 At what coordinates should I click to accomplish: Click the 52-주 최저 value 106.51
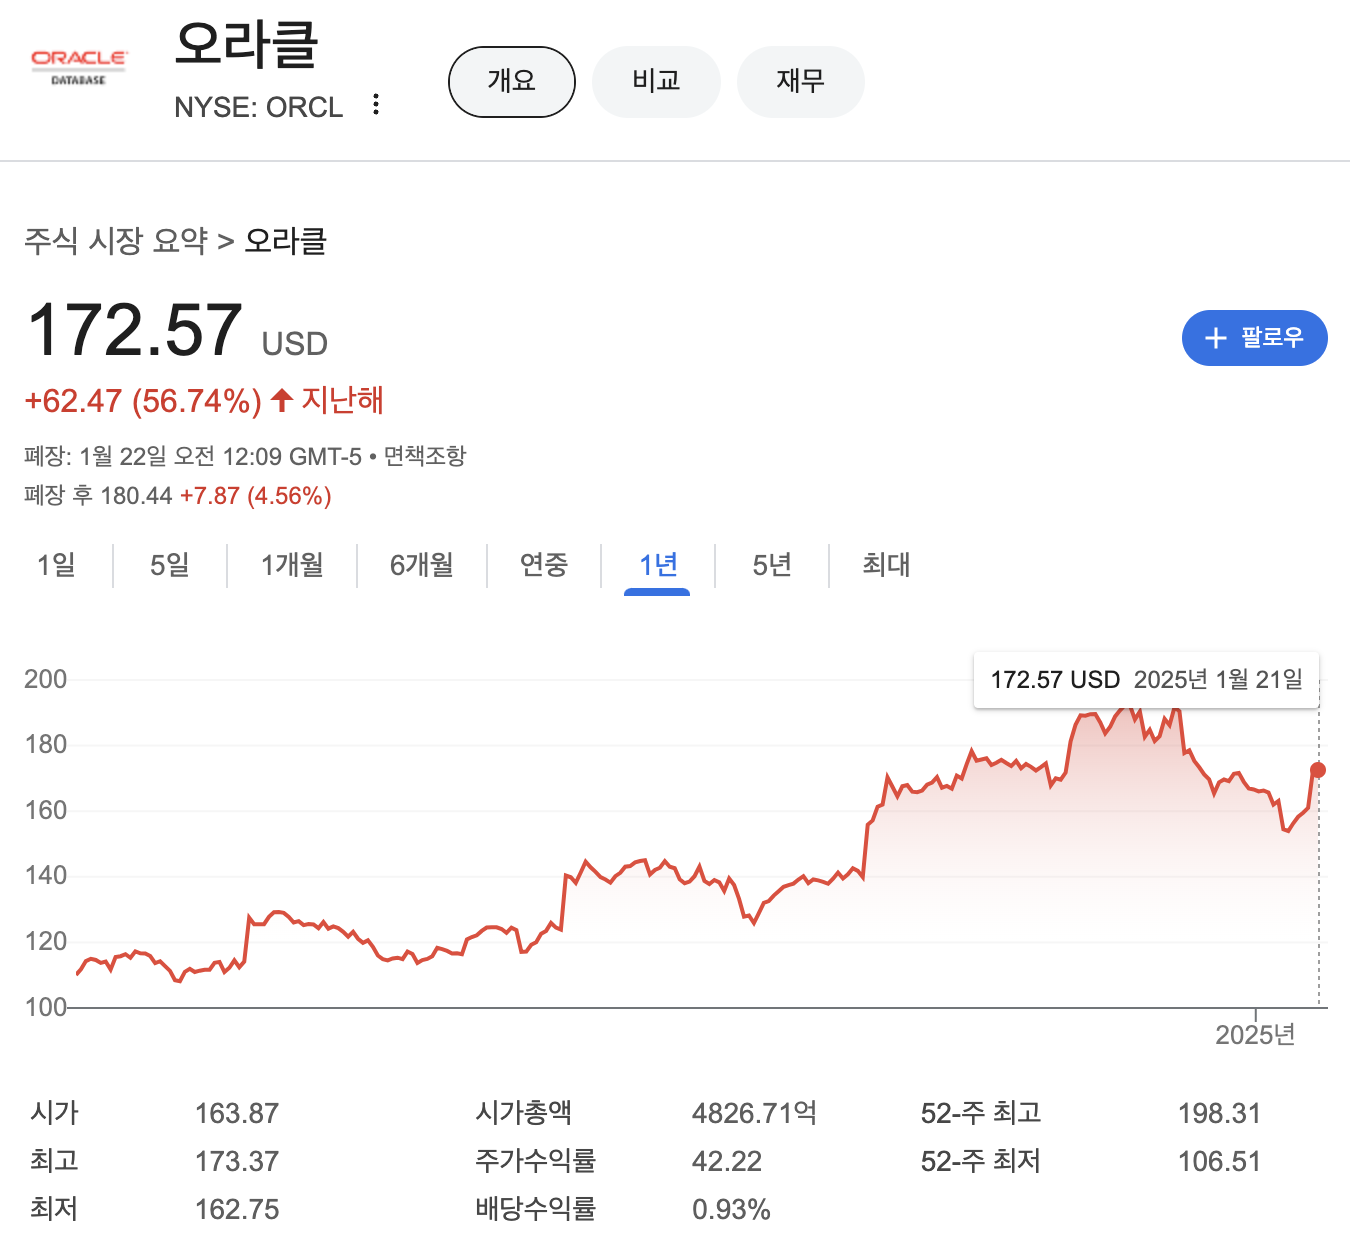click(1219, 1161)
